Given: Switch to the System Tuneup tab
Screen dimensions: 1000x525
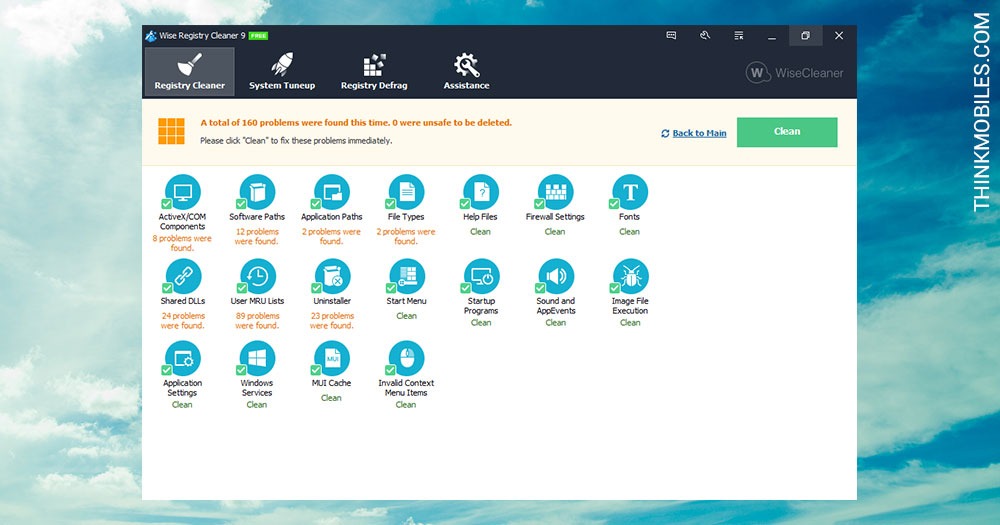Looking at the screenshot, I should click(282, 71).
